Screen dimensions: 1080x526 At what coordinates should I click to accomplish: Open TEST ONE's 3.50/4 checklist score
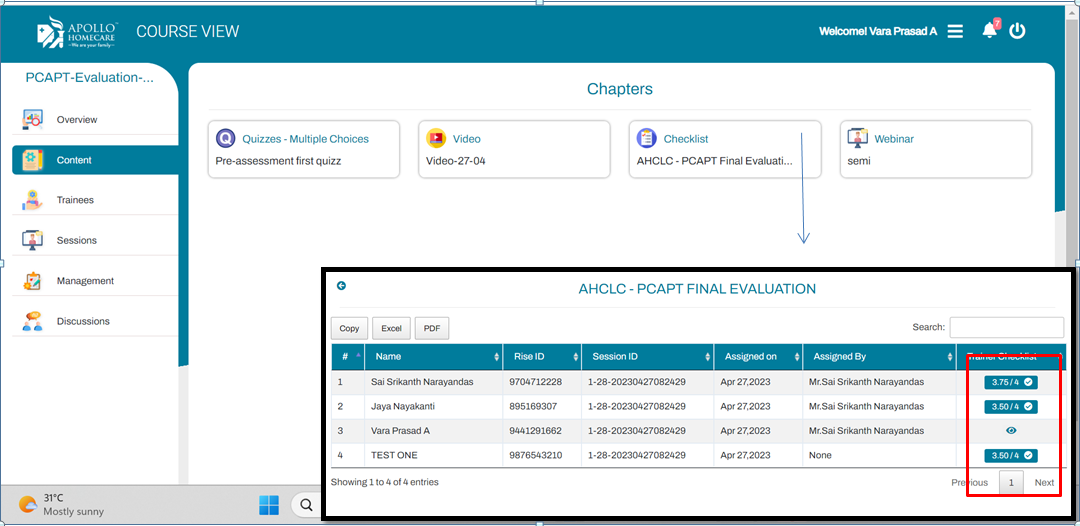pos(1011,456)
